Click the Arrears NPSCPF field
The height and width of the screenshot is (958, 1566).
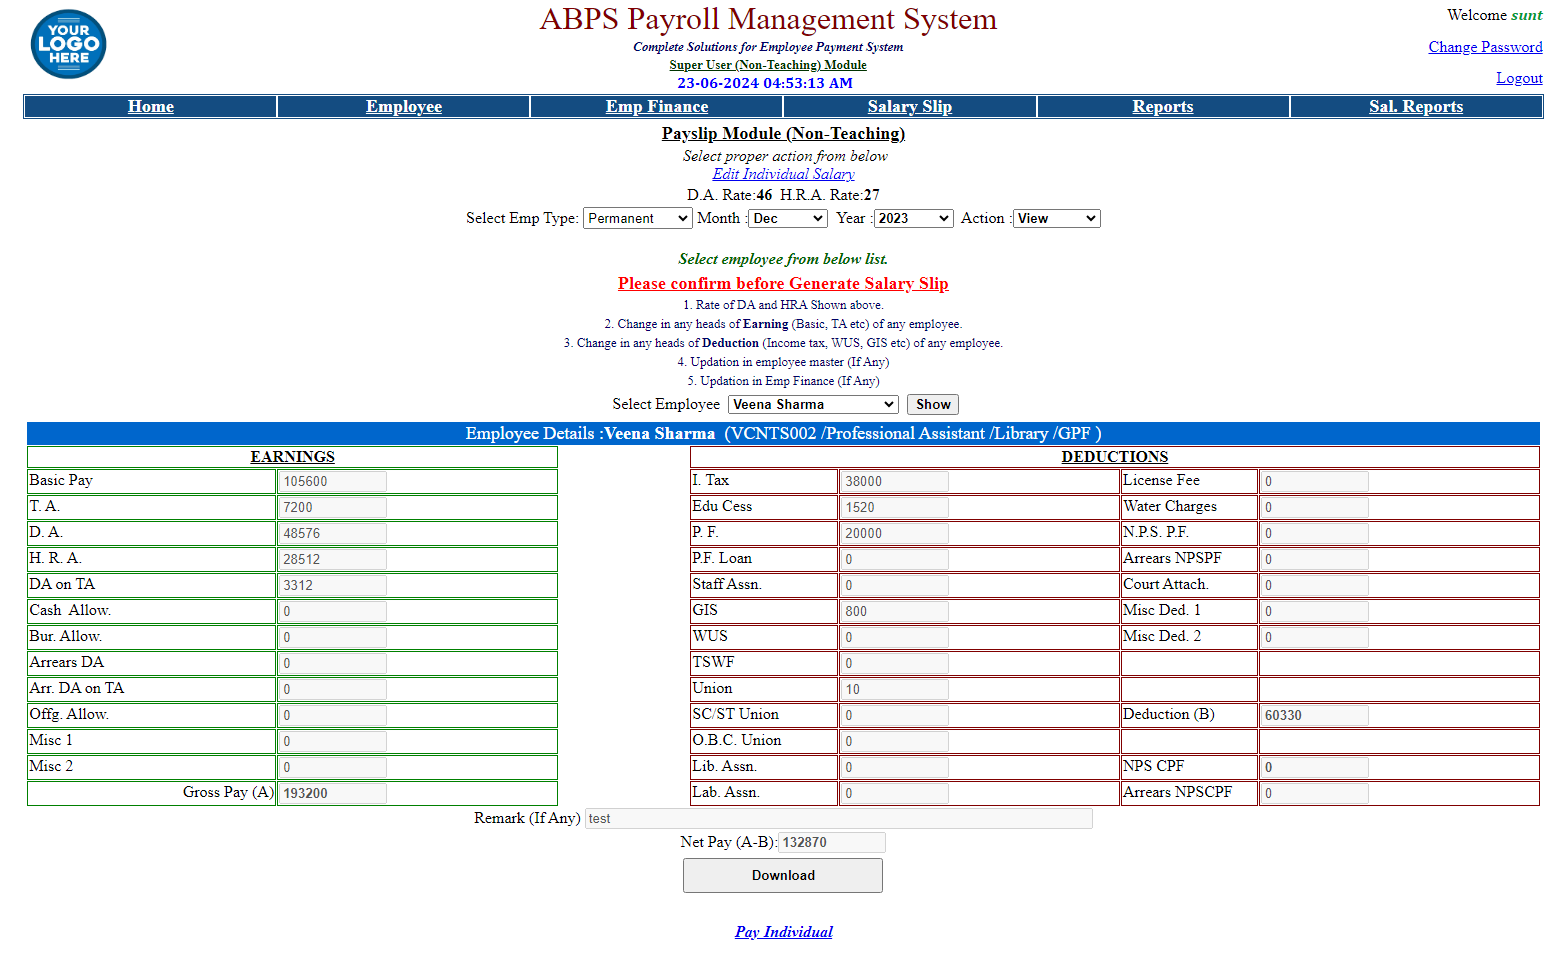click(1314, 793)
